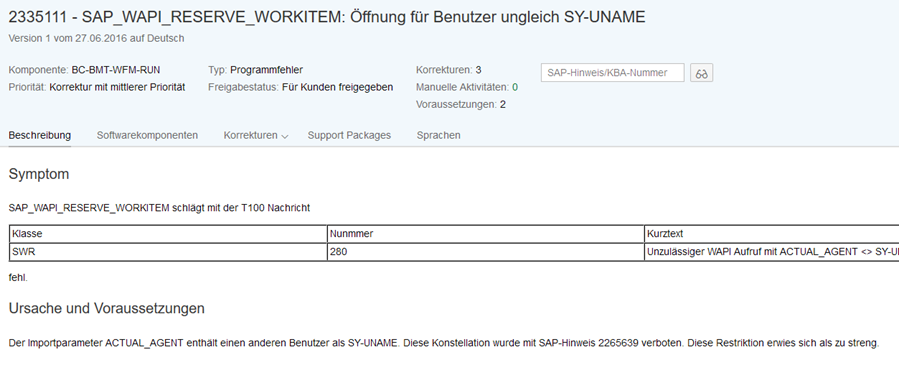Click the Voraussetzungen: 2 count
Viewport: 899px width, 365px height.
coord(503,104)
